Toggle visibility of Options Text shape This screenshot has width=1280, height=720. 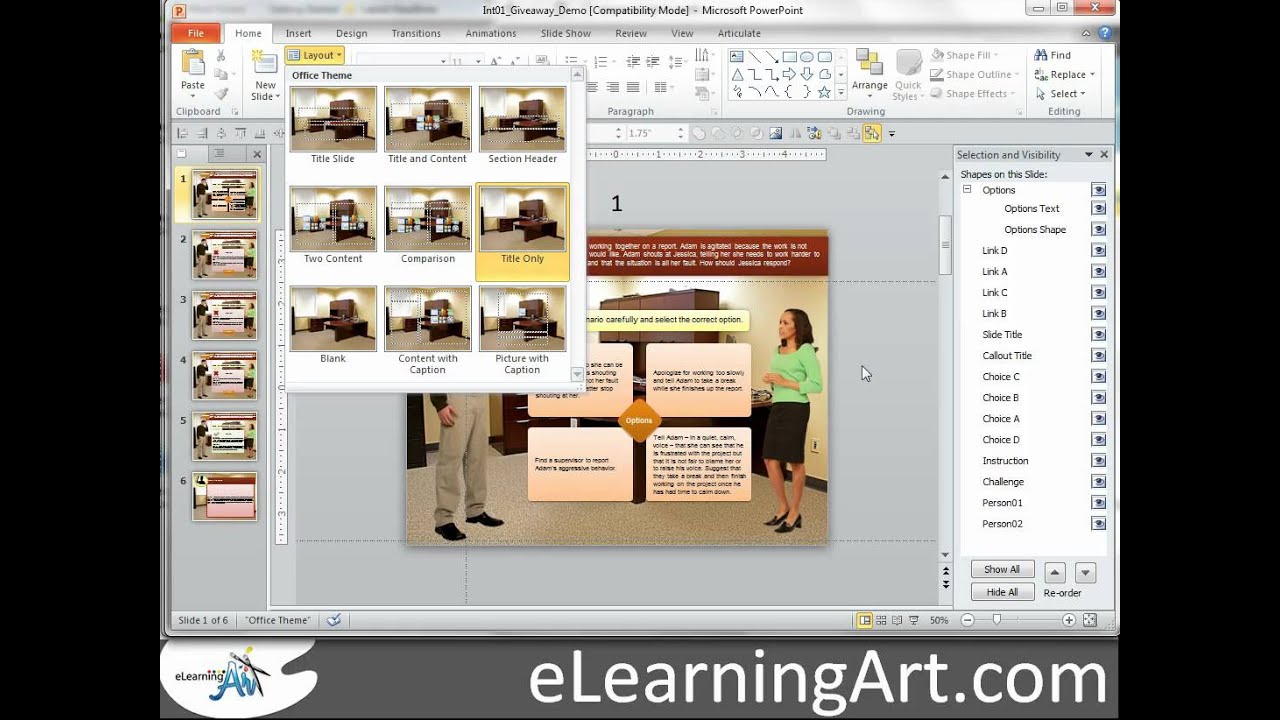[x=1098, y=209]
